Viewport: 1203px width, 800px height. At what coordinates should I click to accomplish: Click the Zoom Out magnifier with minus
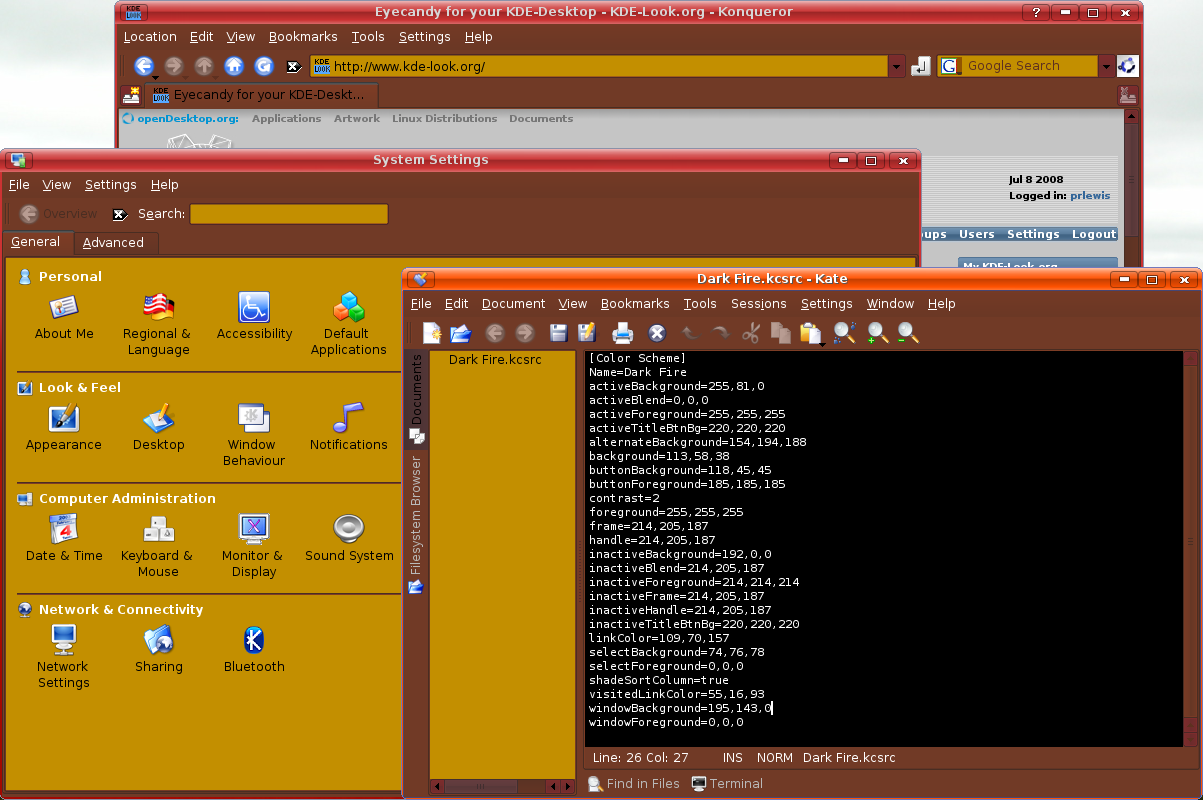pyautogui.click(x=907, y=333)
